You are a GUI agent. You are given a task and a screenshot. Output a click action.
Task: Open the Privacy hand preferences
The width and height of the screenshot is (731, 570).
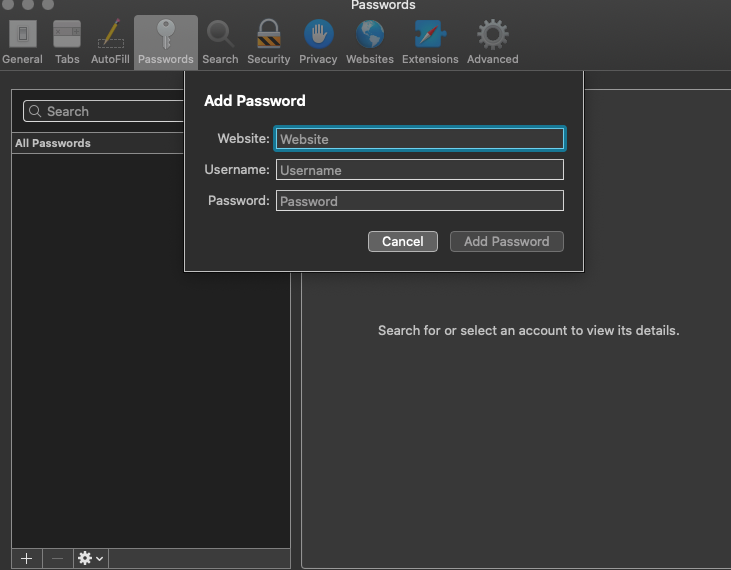tap(318, 42)
